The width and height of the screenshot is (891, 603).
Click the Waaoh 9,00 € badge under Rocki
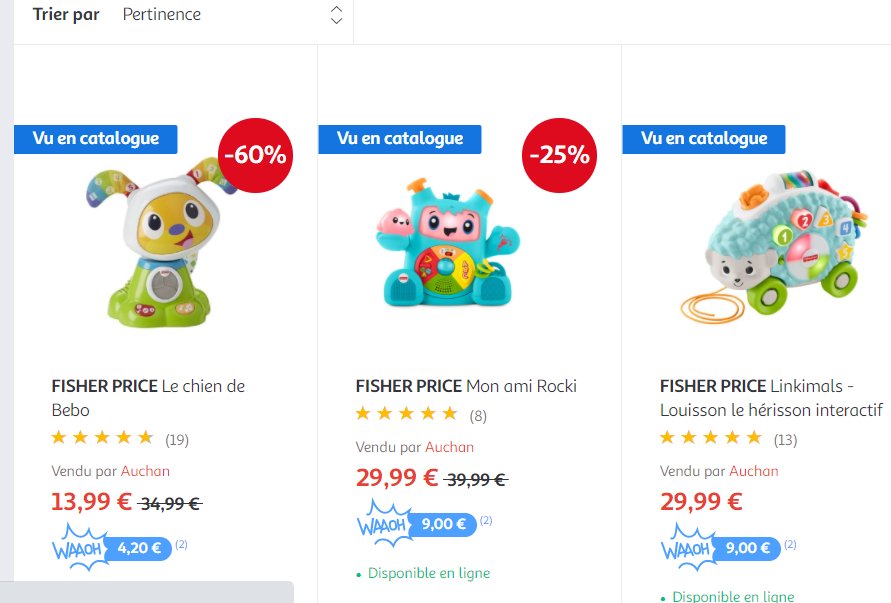(x=414, y=524)
